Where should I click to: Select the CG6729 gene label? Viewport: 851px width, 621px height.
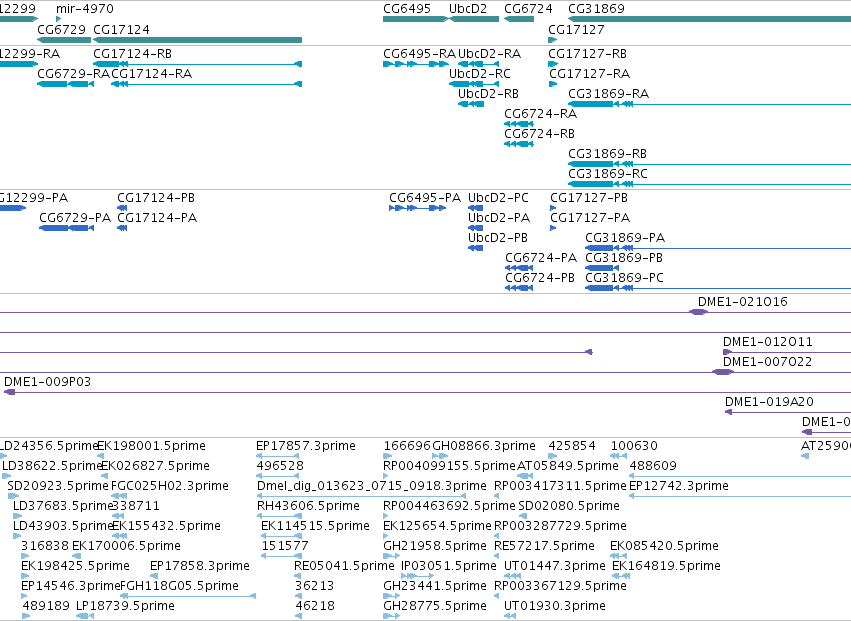(x=61, y=29)
